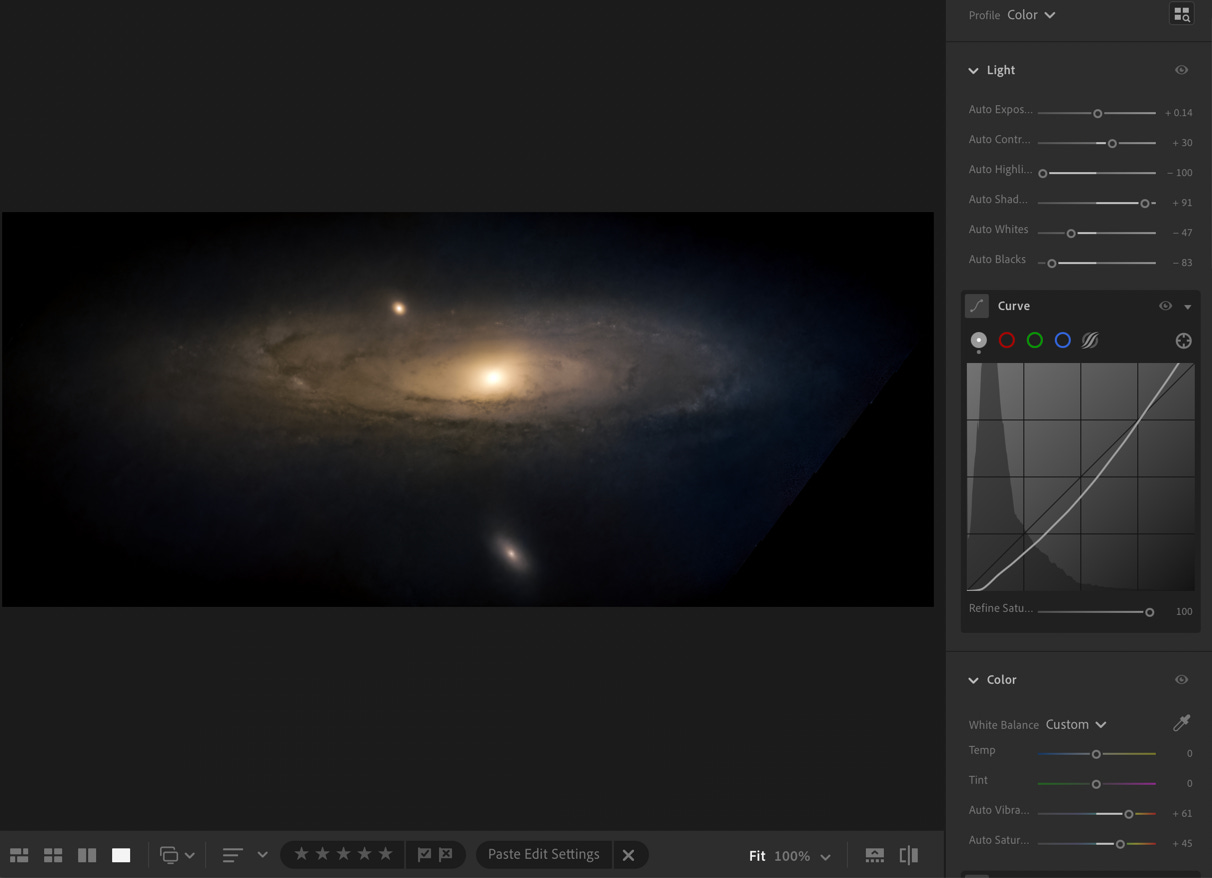
Task: Click the Paste Edit Settings button
Action: (x=543, y=854)
